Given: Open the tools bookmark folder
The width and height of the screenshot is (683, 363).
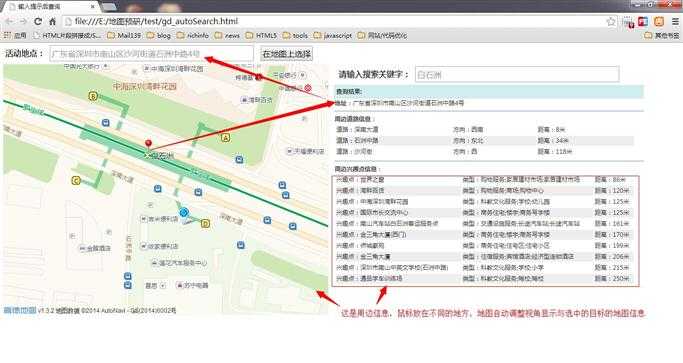Looking at the screenshot, I should (295, 35).
